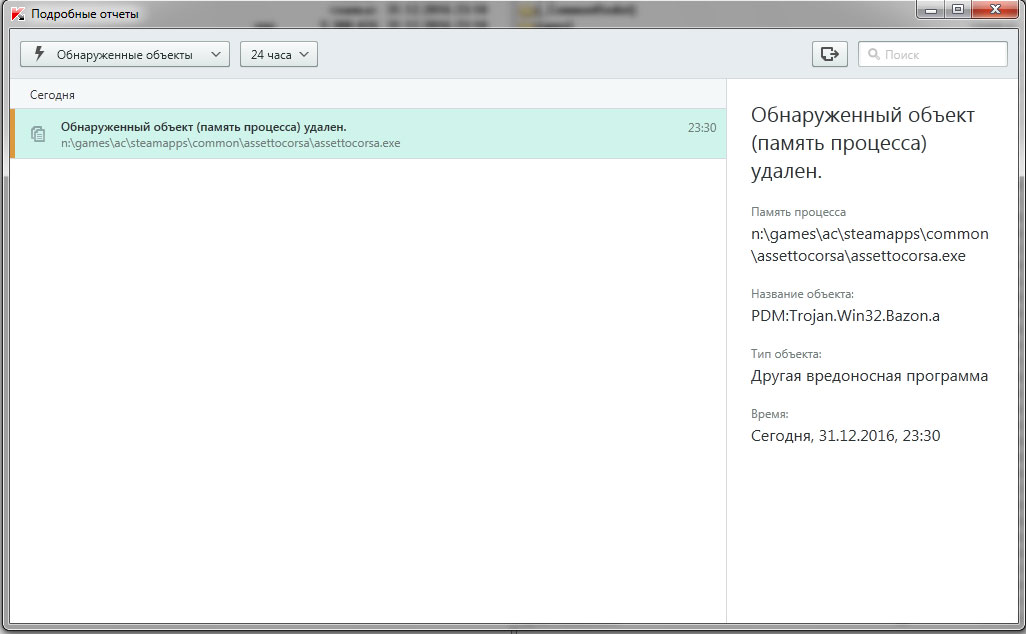Click the lightning bolt icon in the filter
The width and height of the screenshot is (1026, 634).
[x=40, y=54]
